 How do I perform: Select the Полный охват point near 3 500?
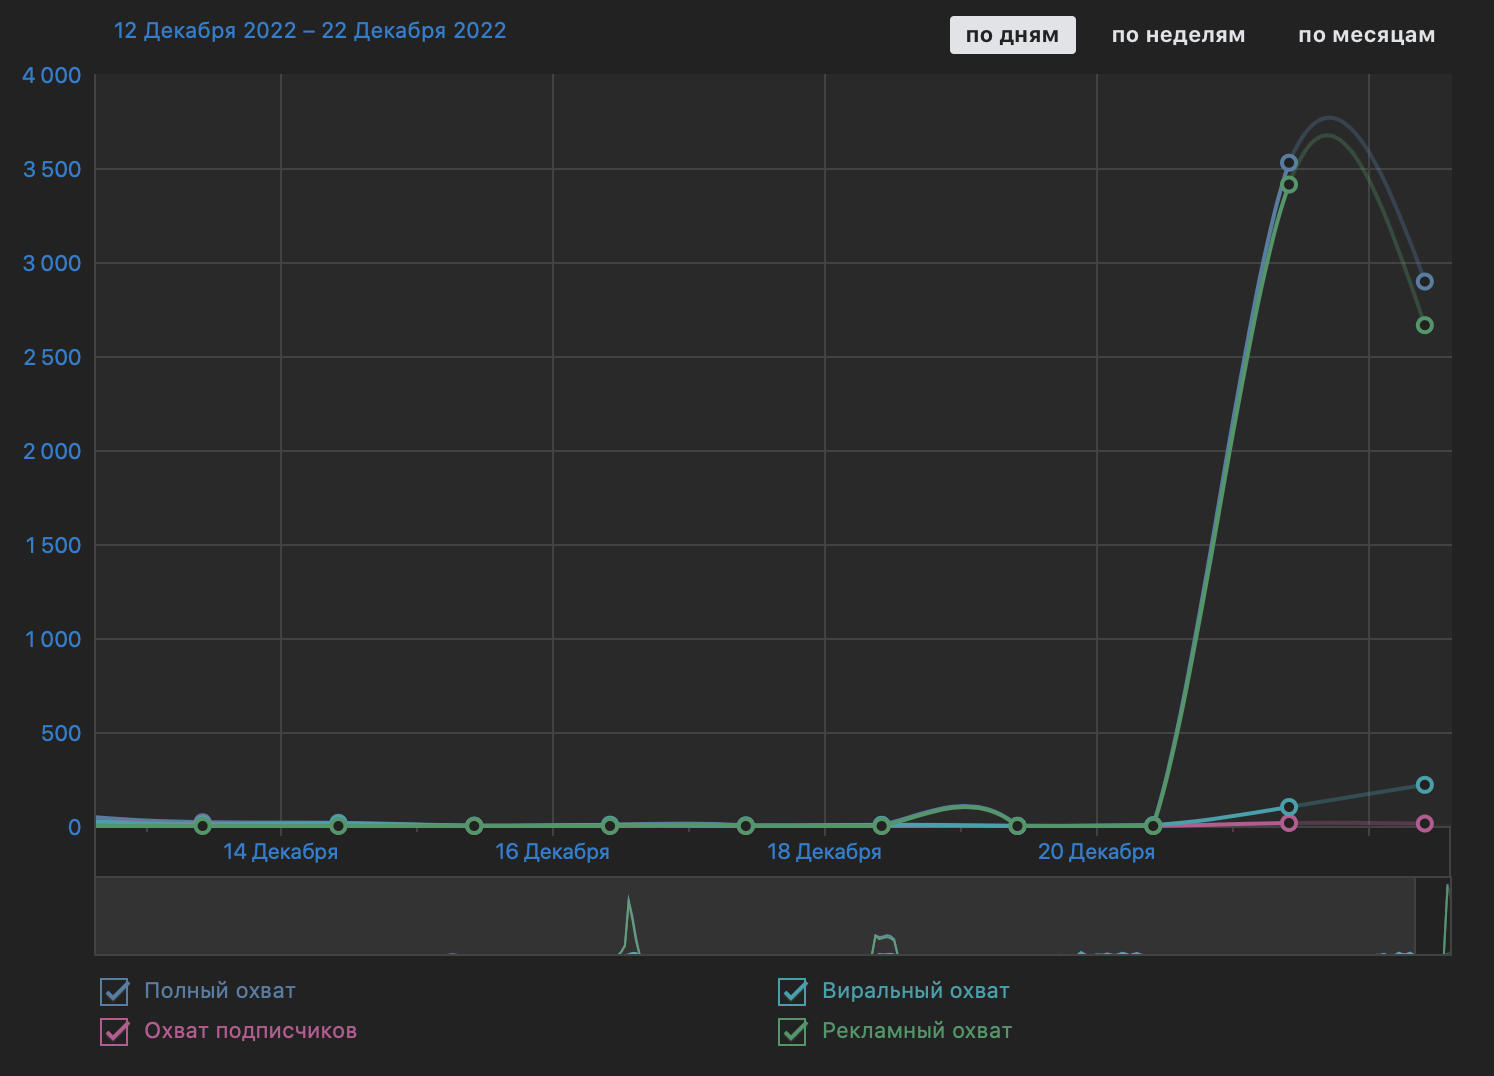coord(1288,163)
